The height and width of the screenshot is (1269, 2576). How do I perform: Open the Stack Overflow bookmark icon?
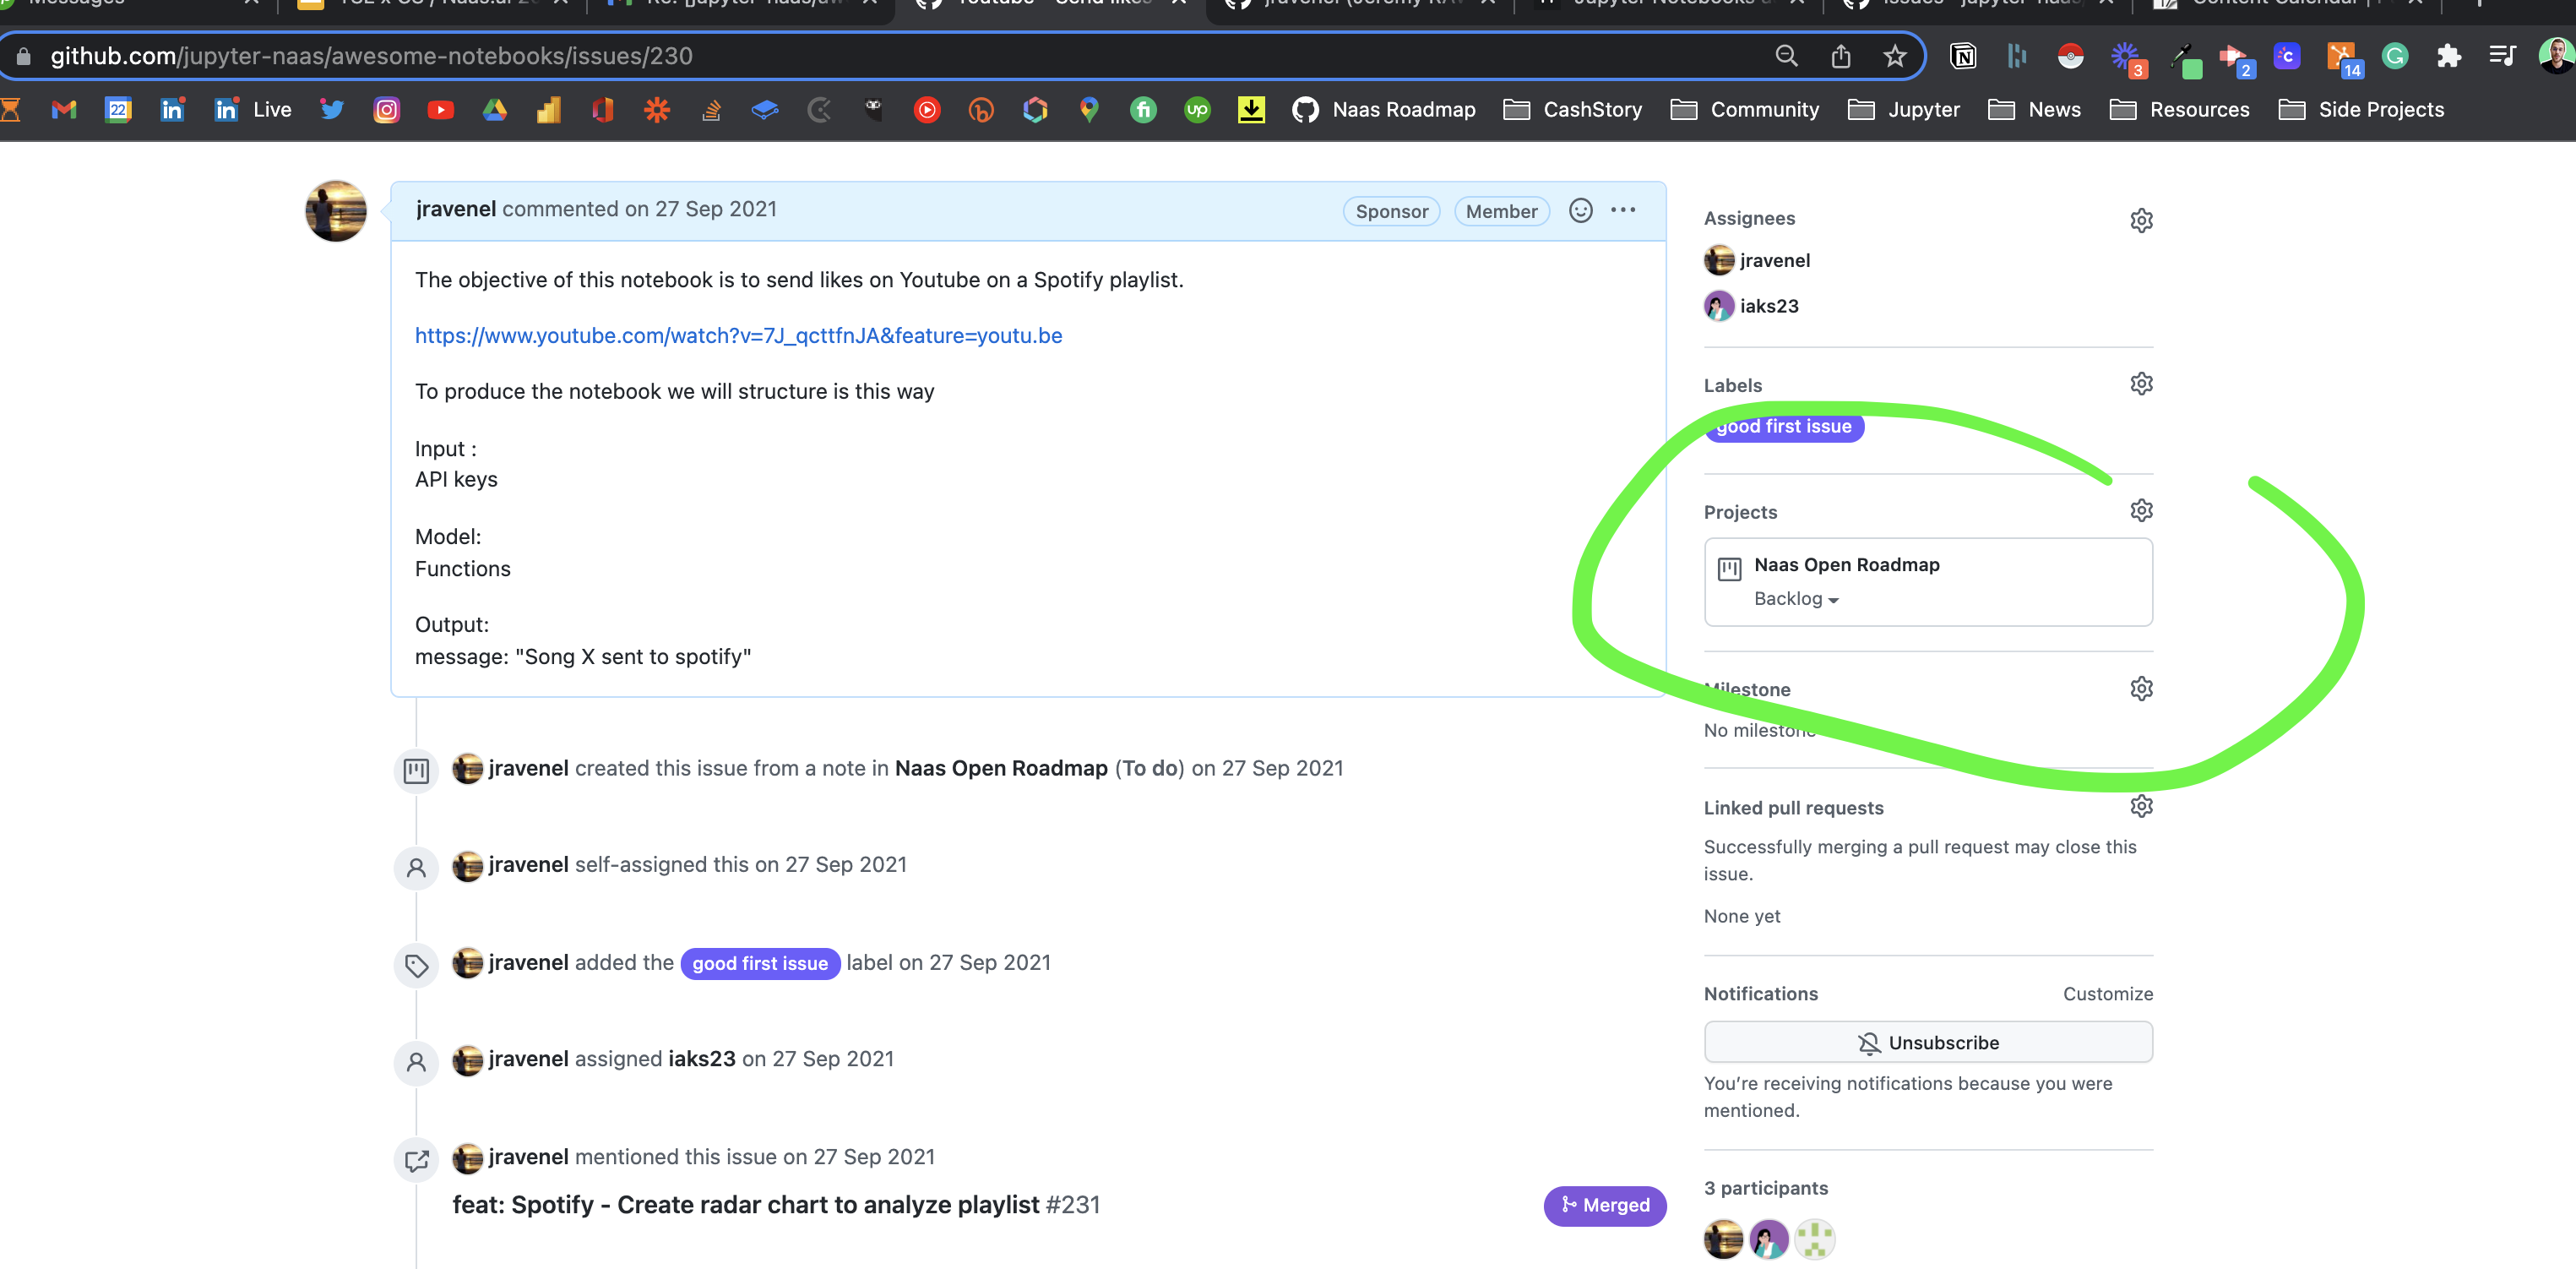coord(711,110)
